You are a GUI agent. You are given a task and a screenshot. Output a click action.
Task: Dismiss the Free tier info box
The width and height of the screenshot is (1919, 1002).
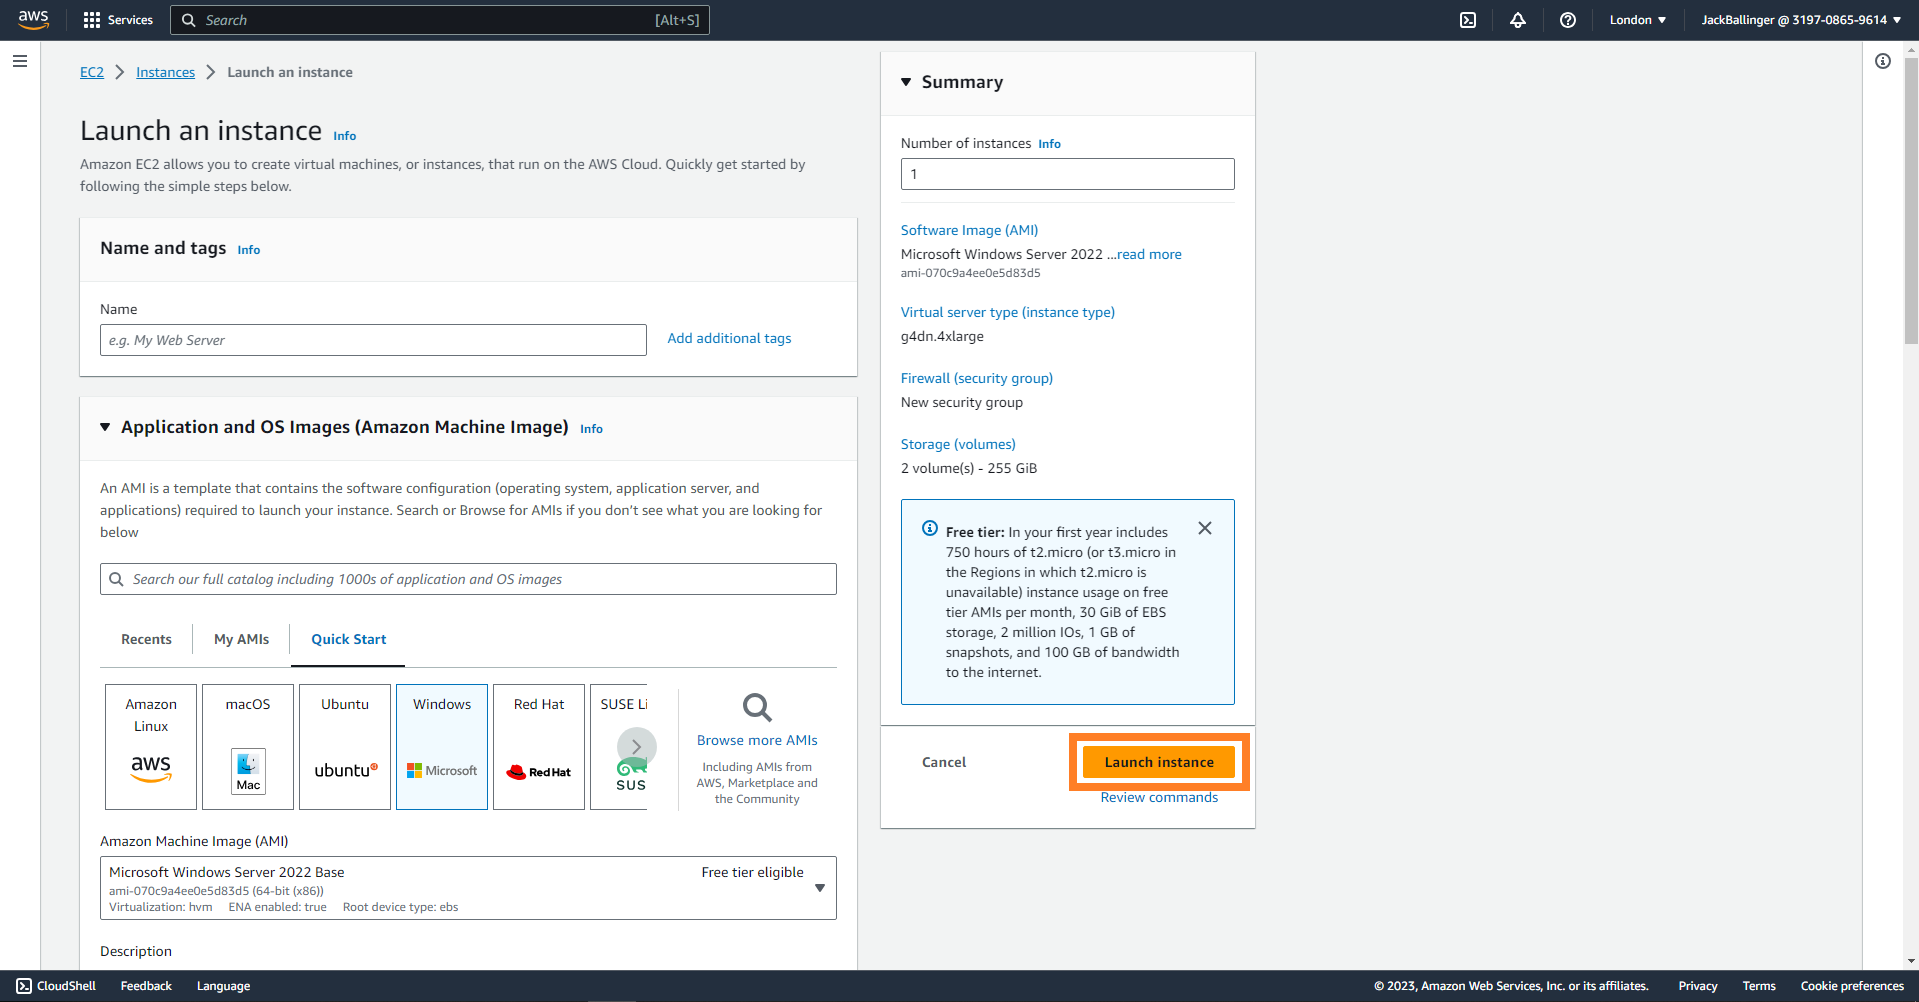coord(1204,528)
